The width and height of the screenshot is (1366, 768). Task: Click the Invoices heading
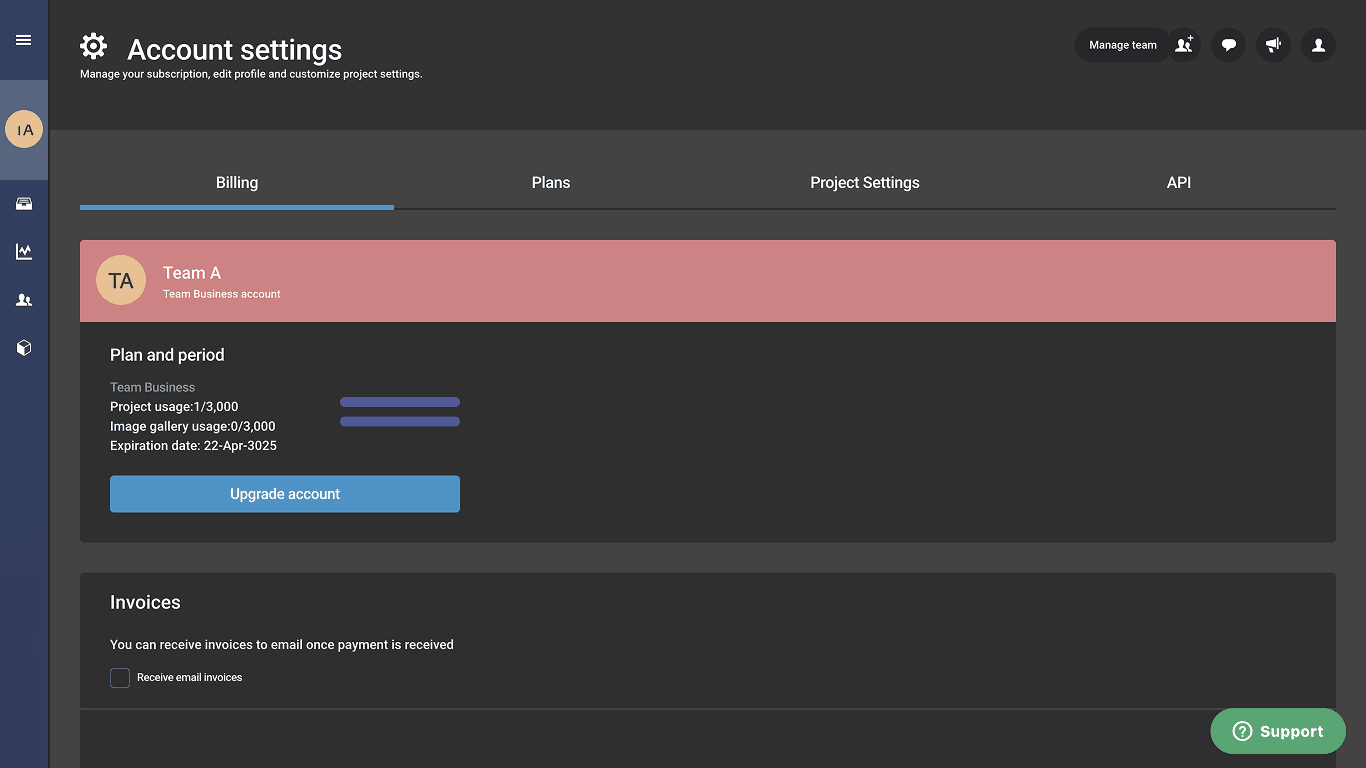click(145, 603)
